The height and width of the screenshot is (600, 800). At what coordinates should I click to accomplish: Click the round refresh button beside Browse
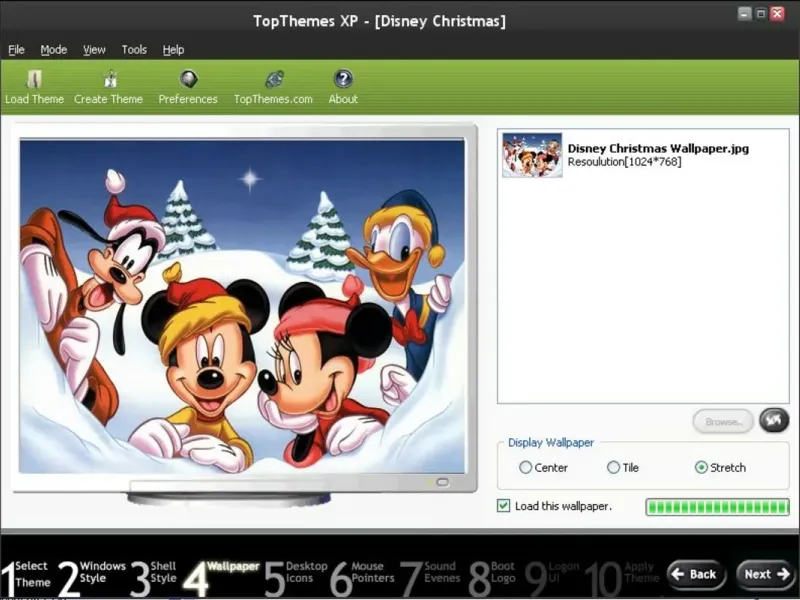click(773, 420)
